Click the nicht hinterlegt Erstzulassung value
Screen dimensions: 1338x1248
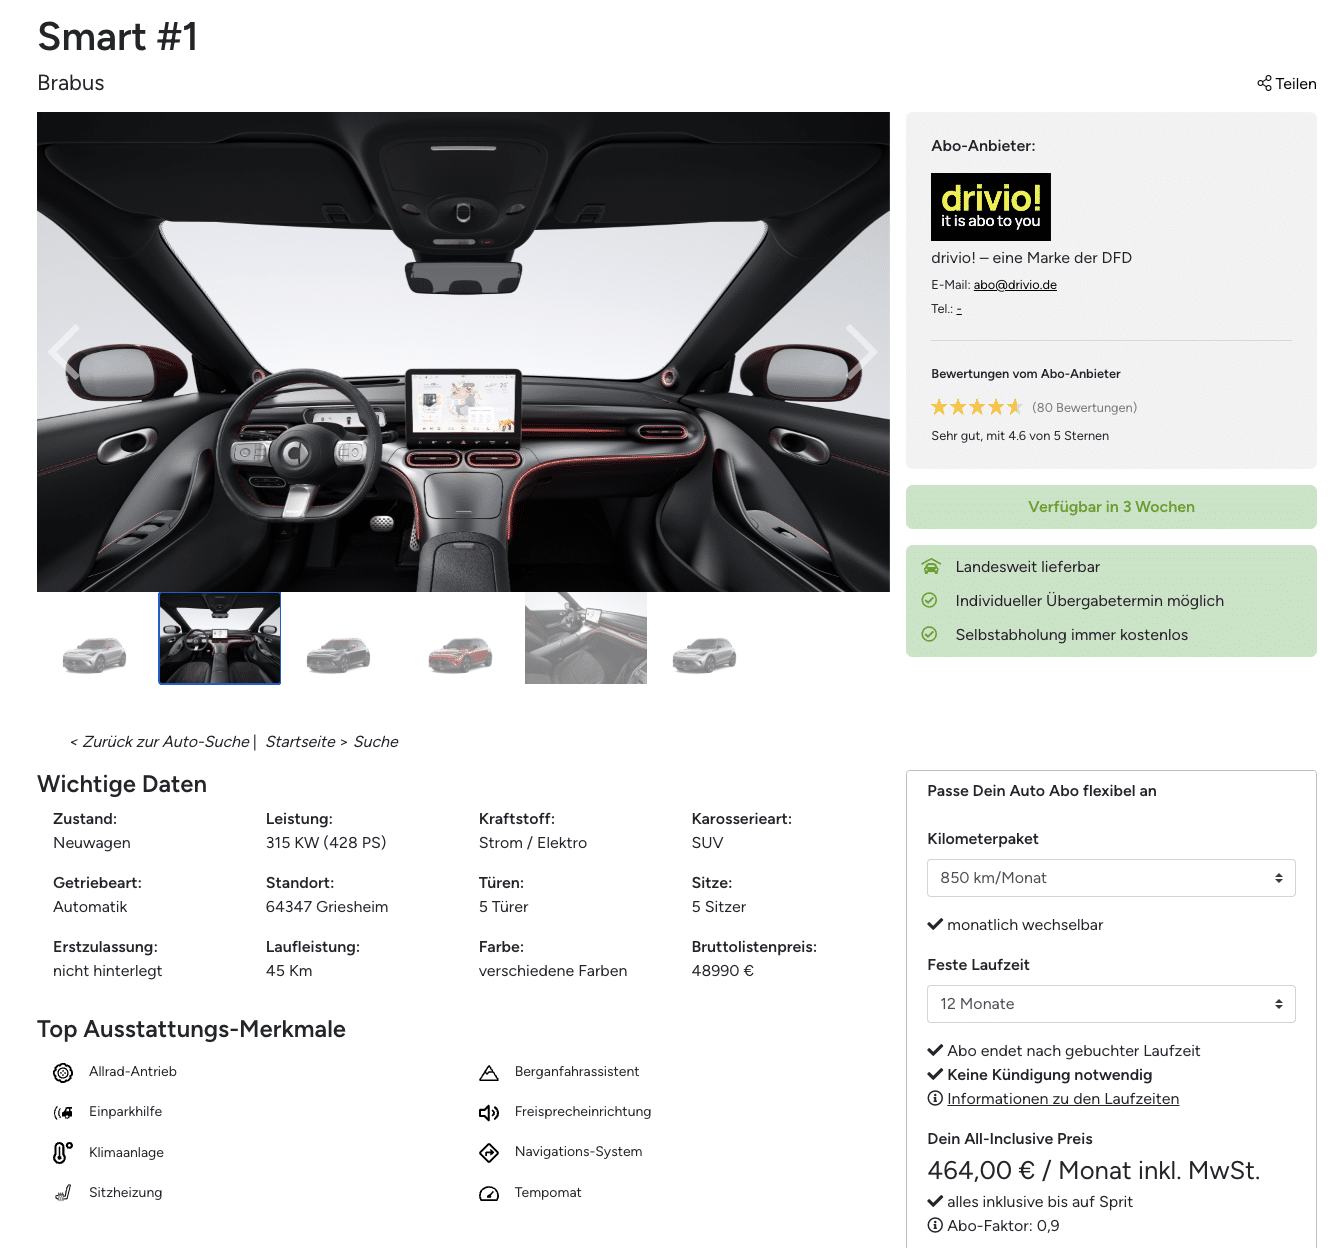click(108, 970)
